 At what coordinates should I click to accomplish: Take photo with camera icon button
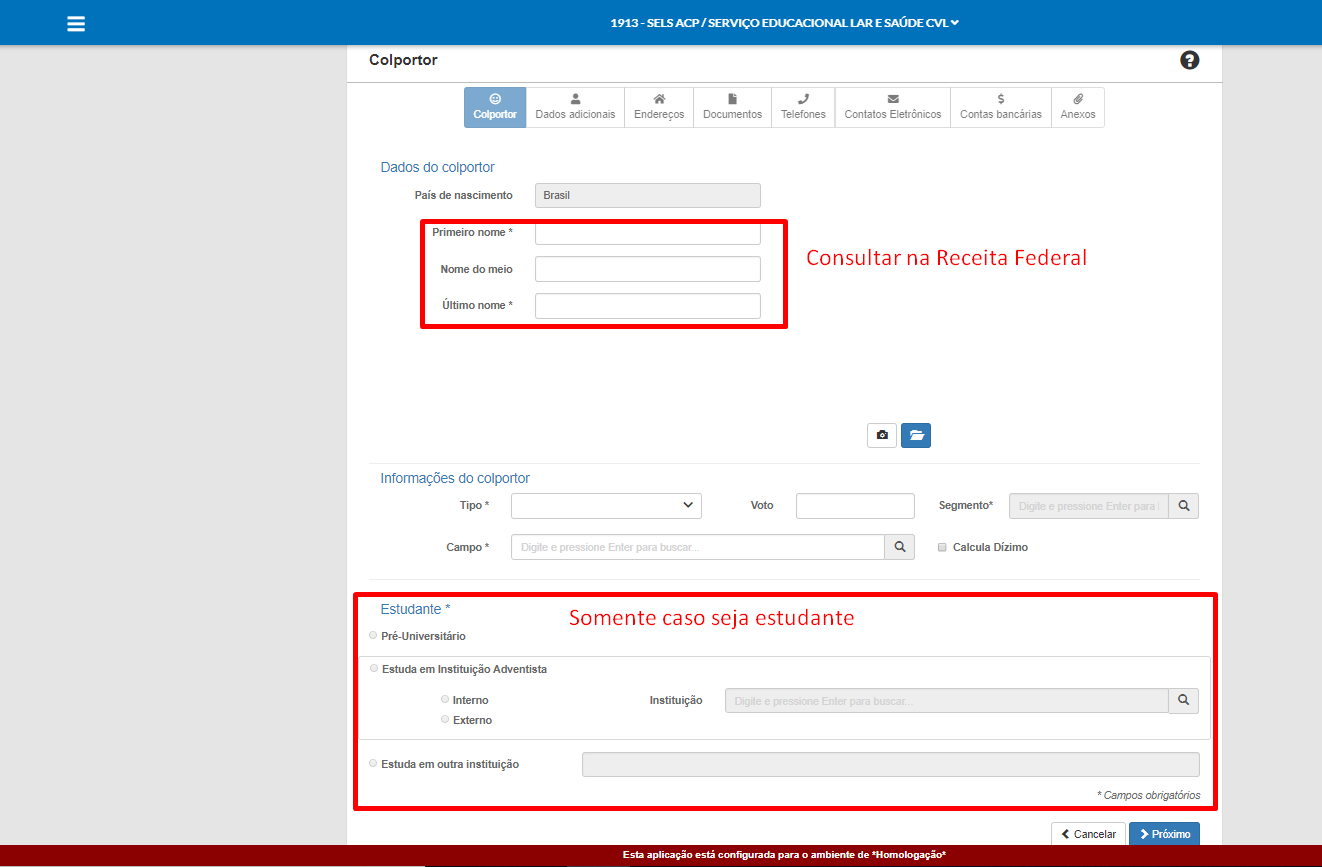(882, 435)
